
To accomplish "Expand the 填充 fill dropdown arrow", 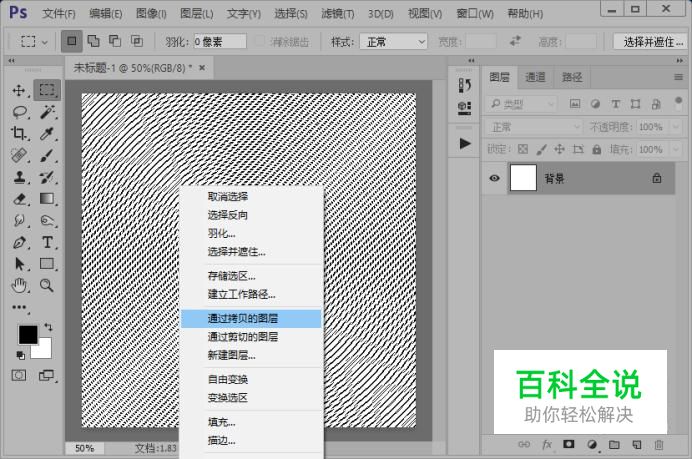I will click(676, 149).
